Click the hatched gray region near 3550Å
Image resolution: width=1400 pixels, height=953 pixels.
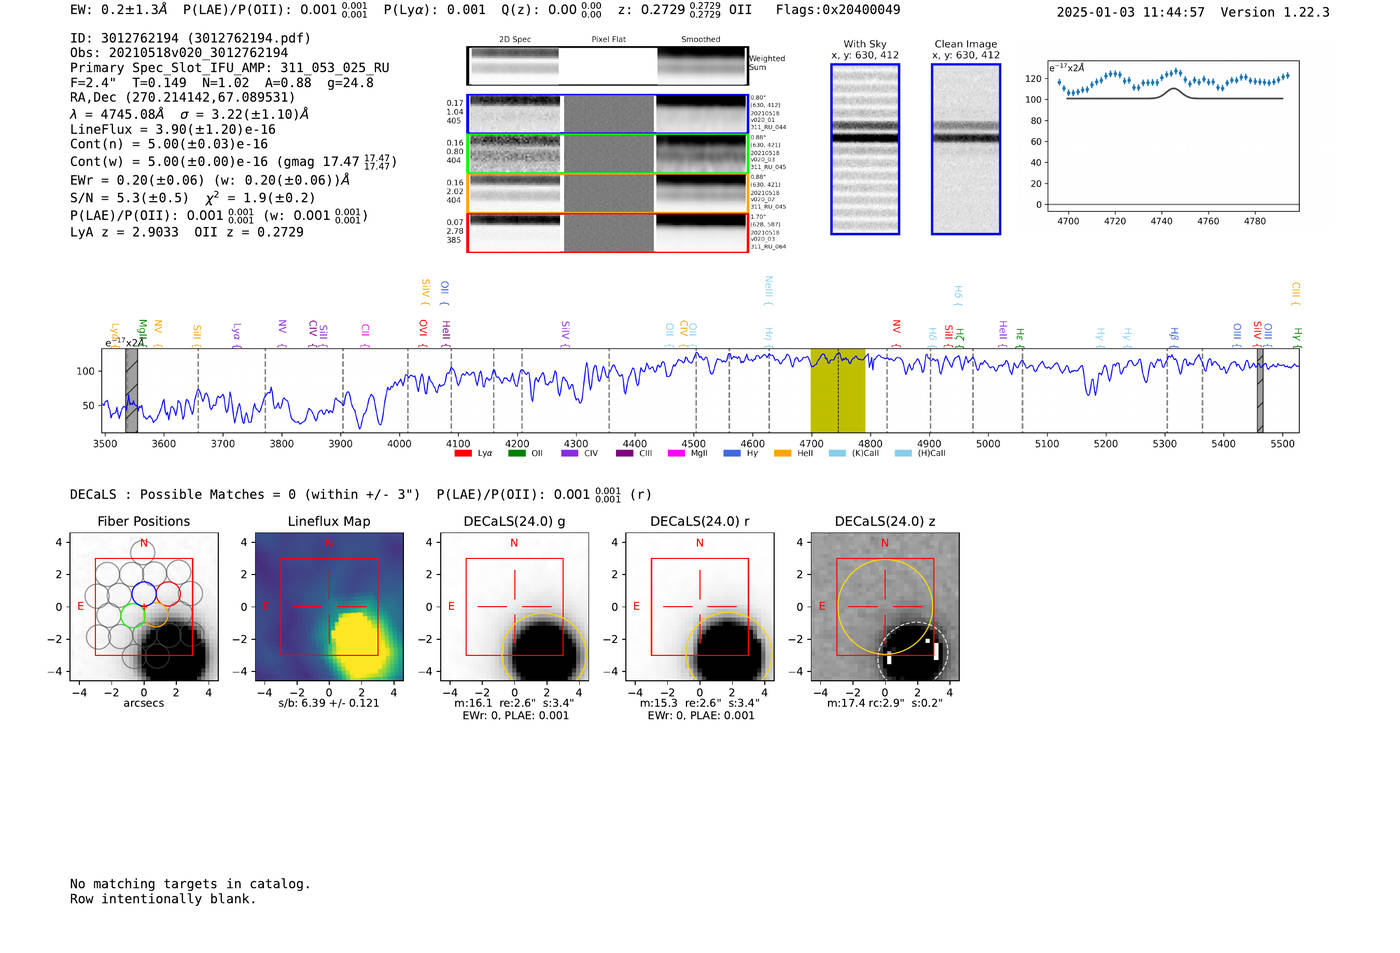click(x=131, y=391)
